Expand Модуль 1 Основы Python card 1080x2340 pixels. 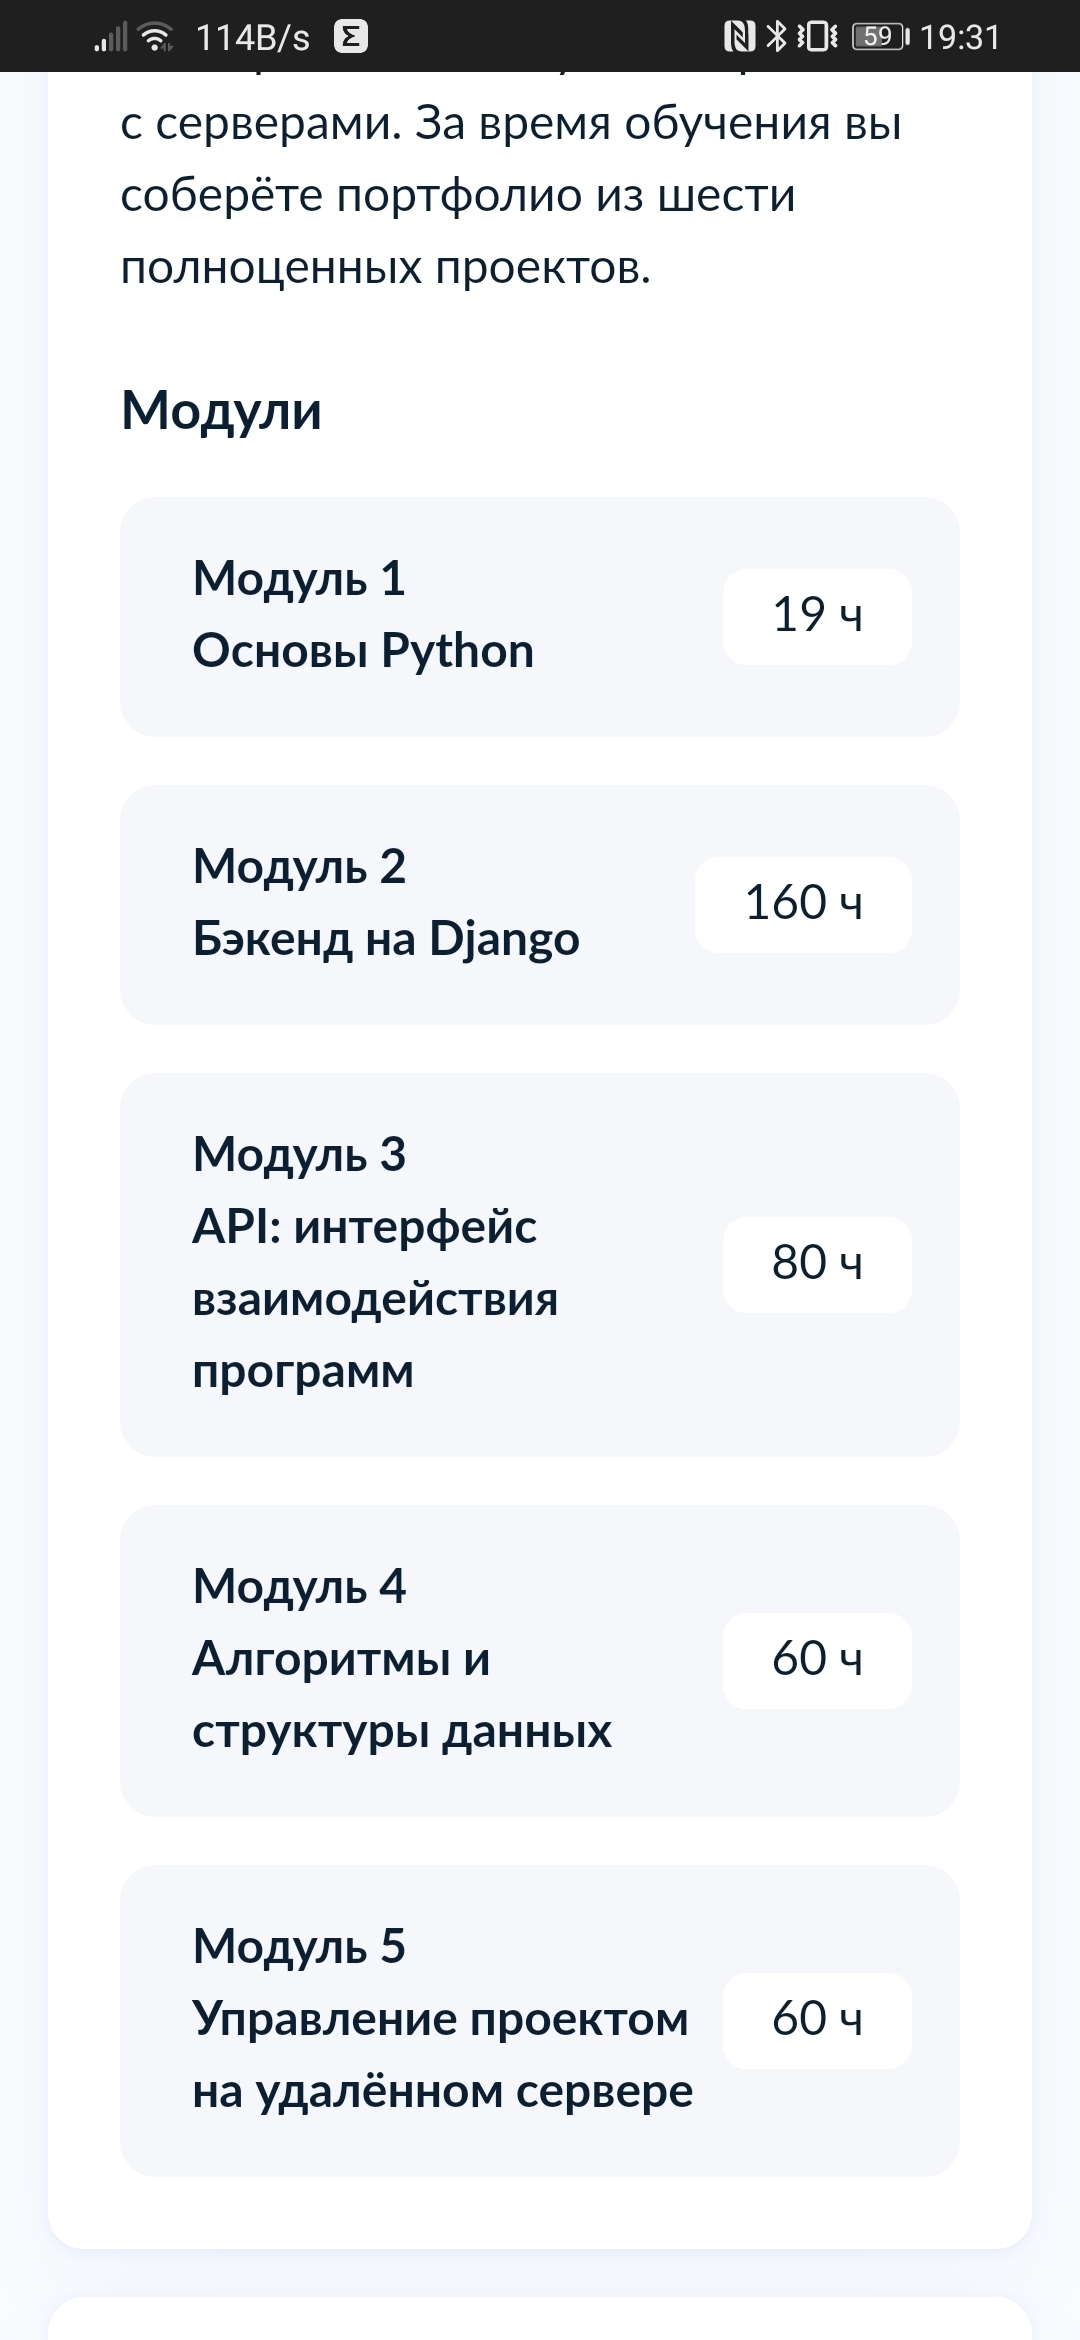[400, 616]
